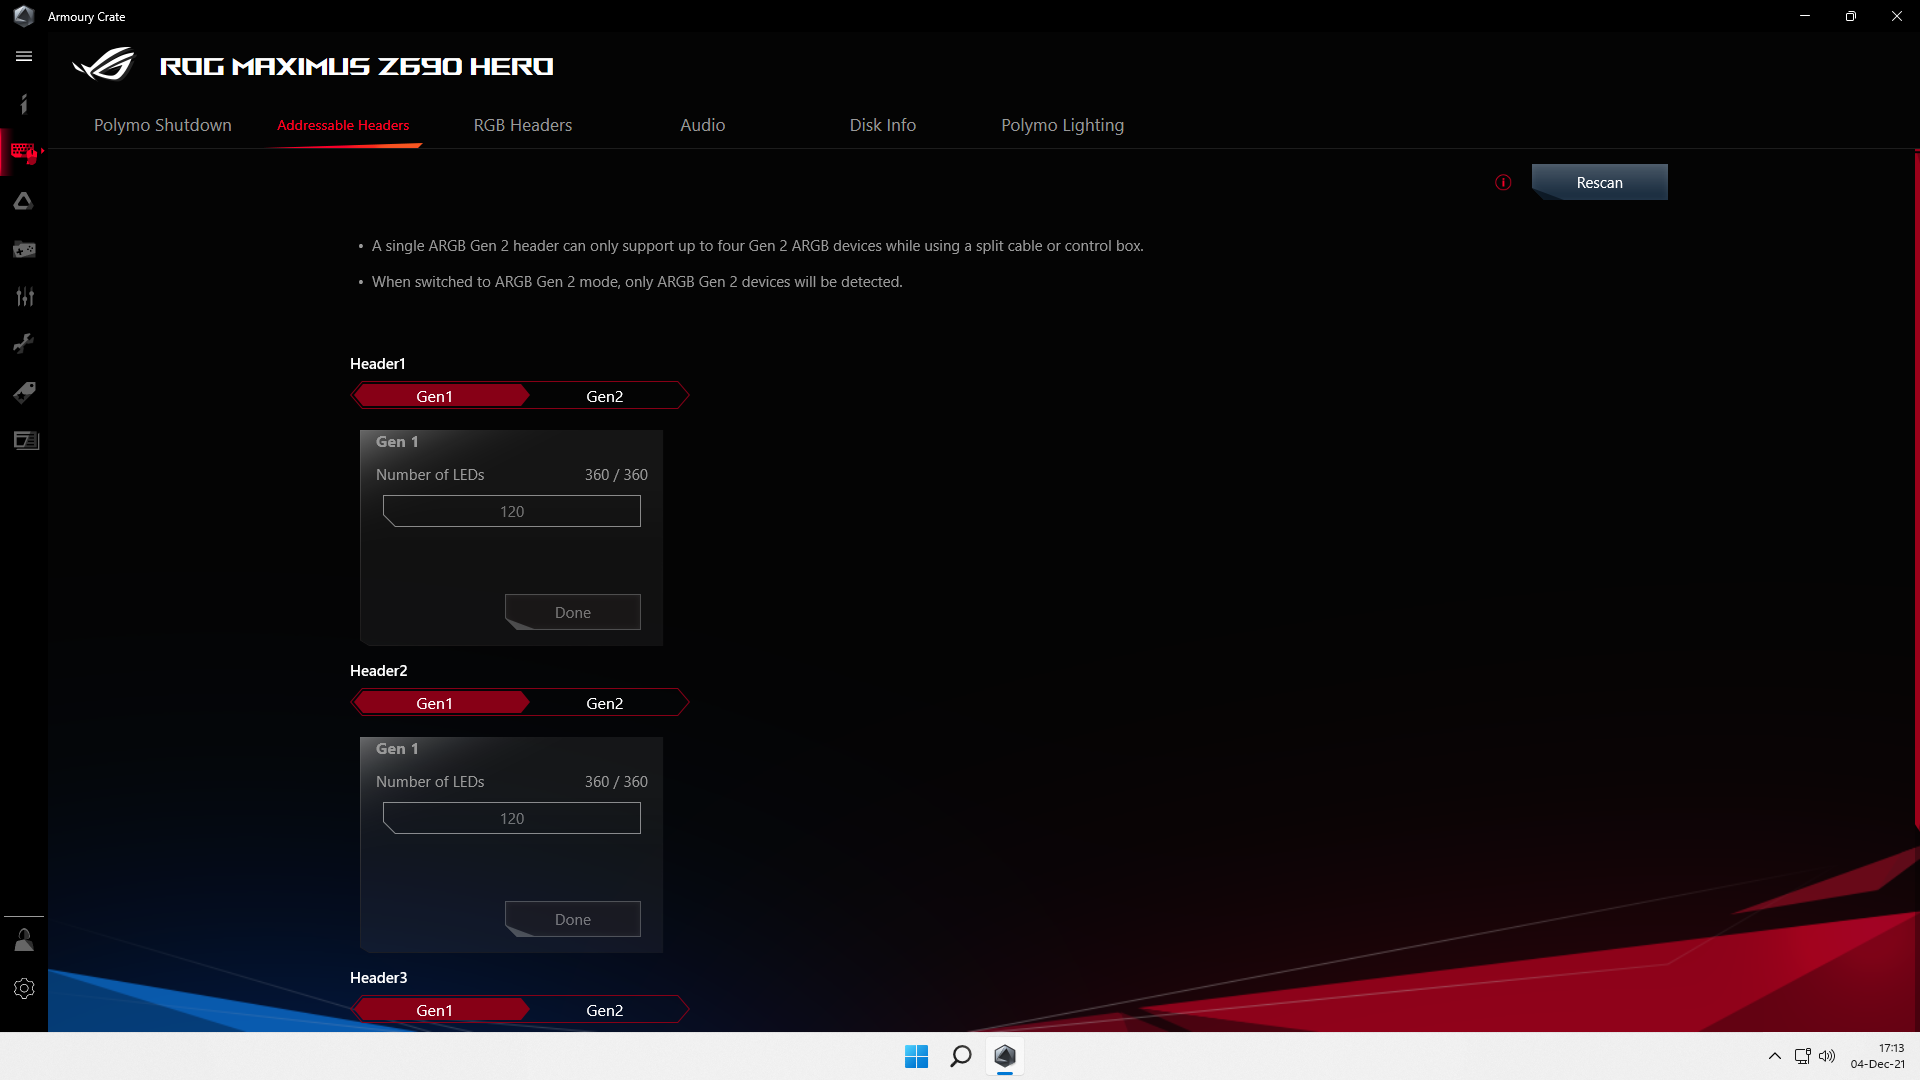Viewport: 1920px width, 1080px height.
Task: Open Scenario Profiles sliders icon
Action: tap(24, 296)
